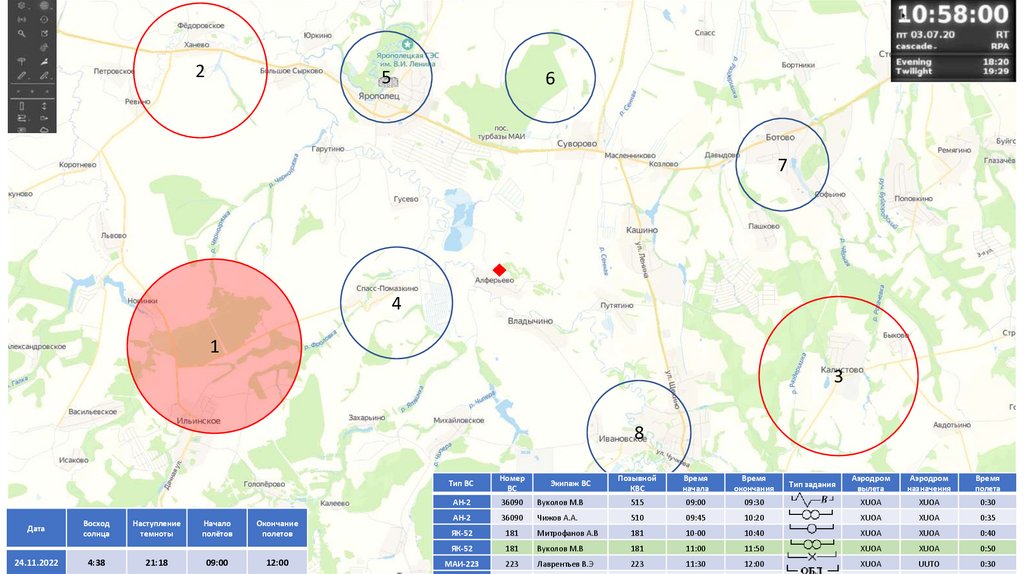Click the 'Восход солнца' header cell
1024x574 pixels.
click(x=96, y=528)
